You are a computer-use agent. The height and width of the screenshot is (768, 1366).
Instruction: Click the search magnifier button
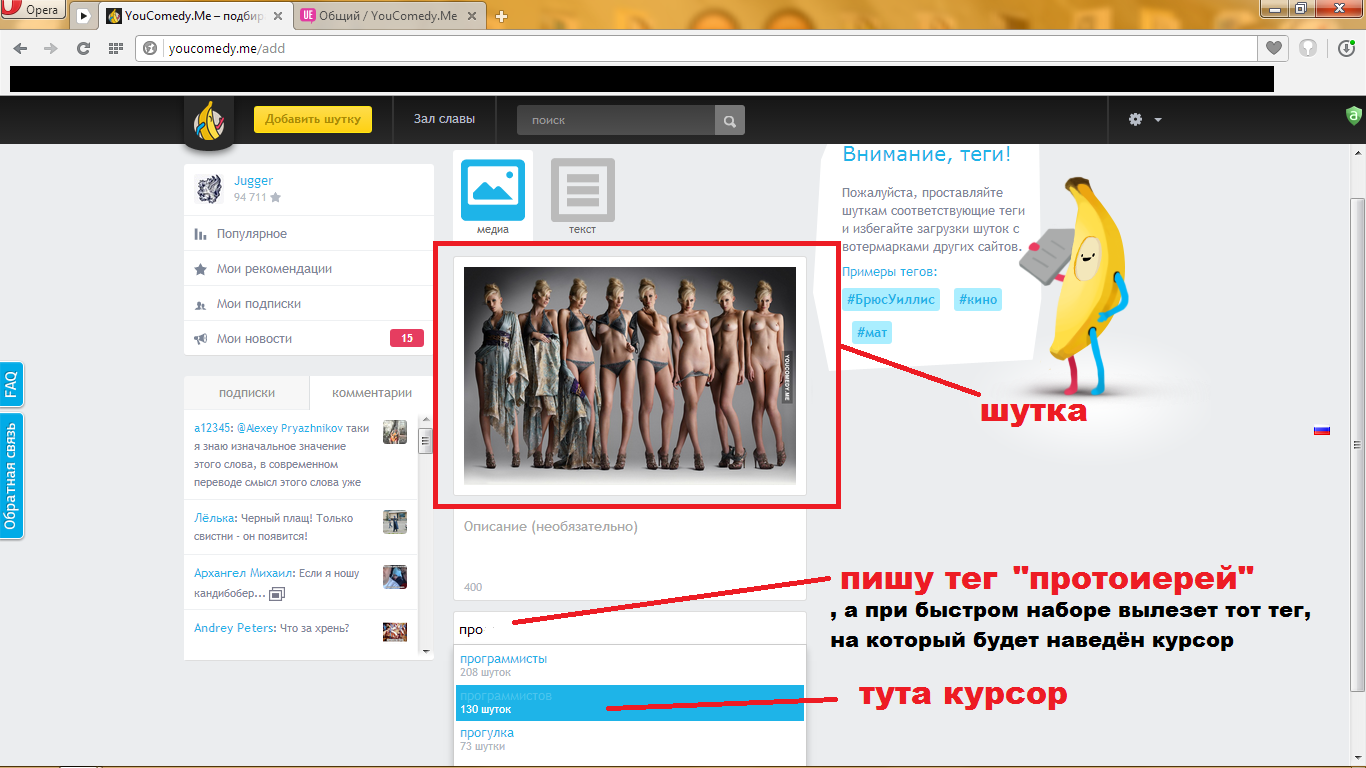coord(730,121)
